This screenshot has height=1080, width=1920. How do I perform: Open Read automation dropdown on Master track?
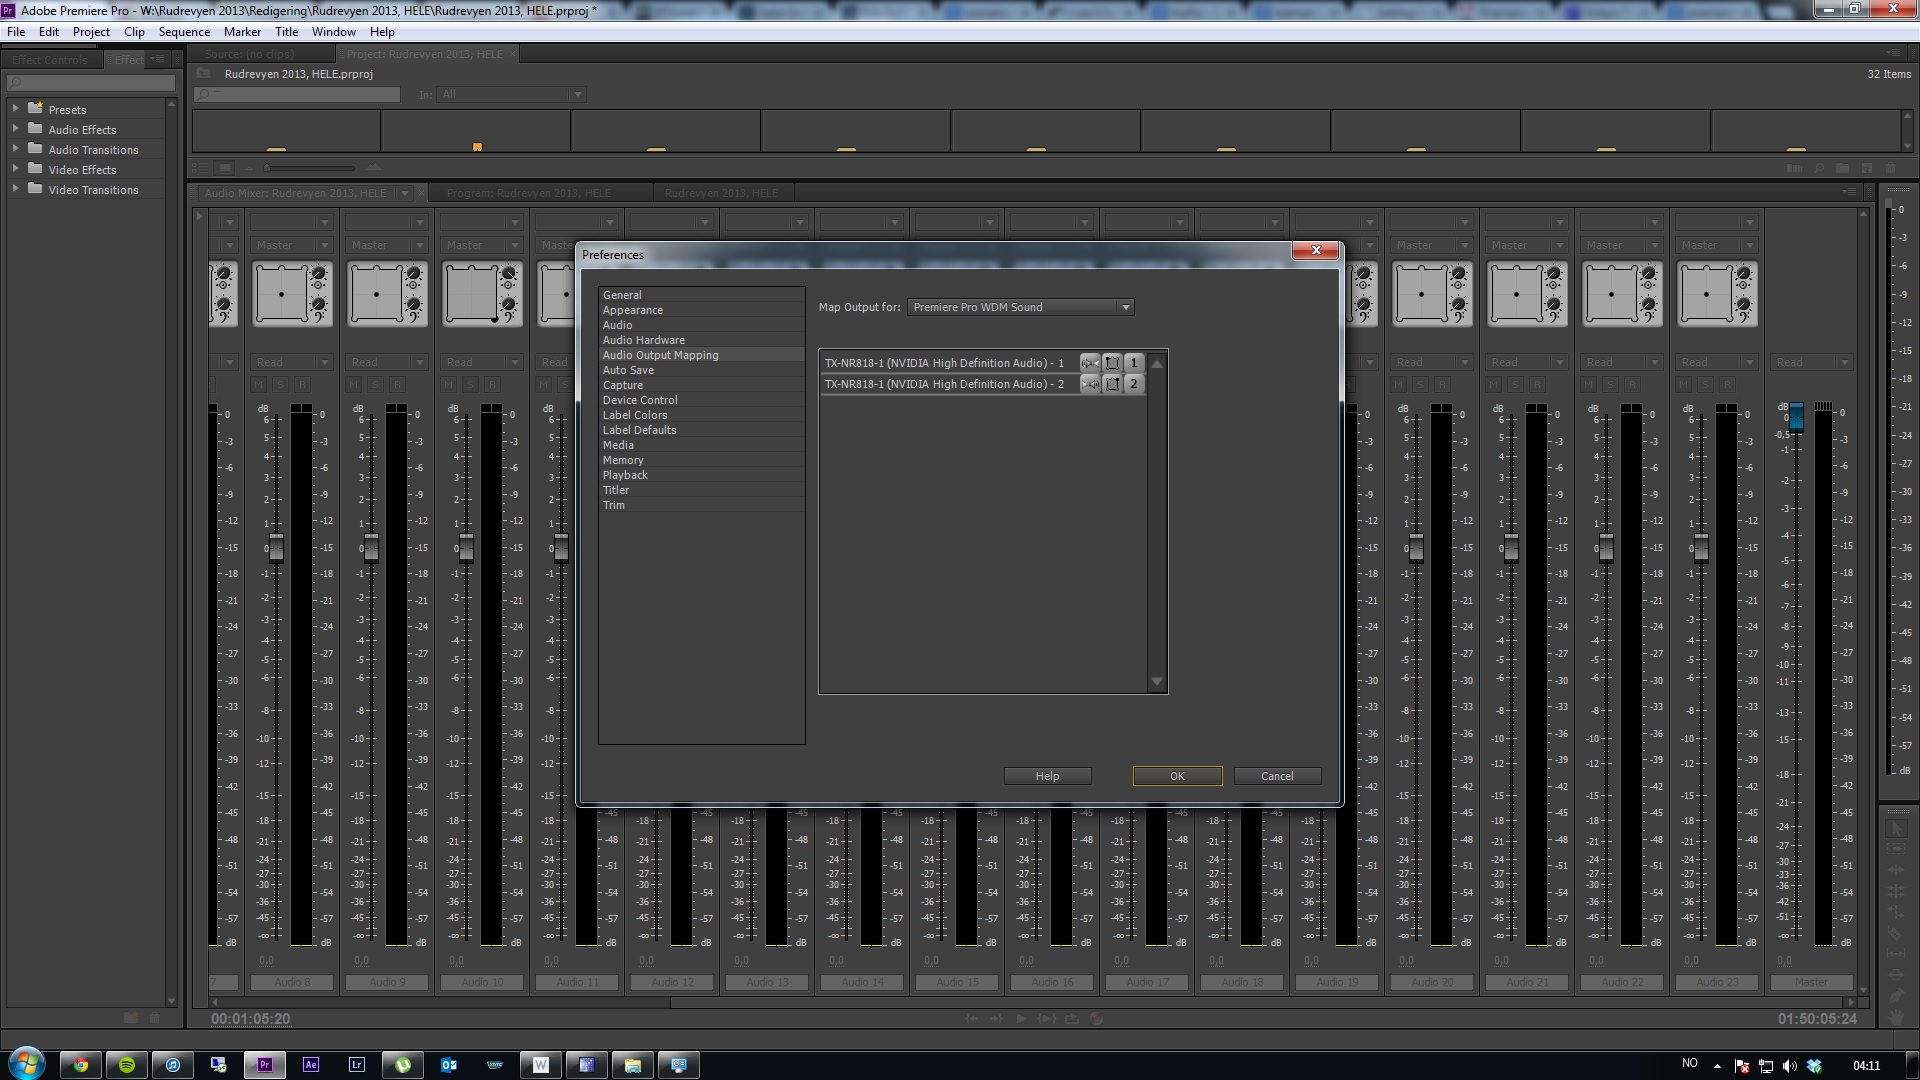coord(1811,362)
